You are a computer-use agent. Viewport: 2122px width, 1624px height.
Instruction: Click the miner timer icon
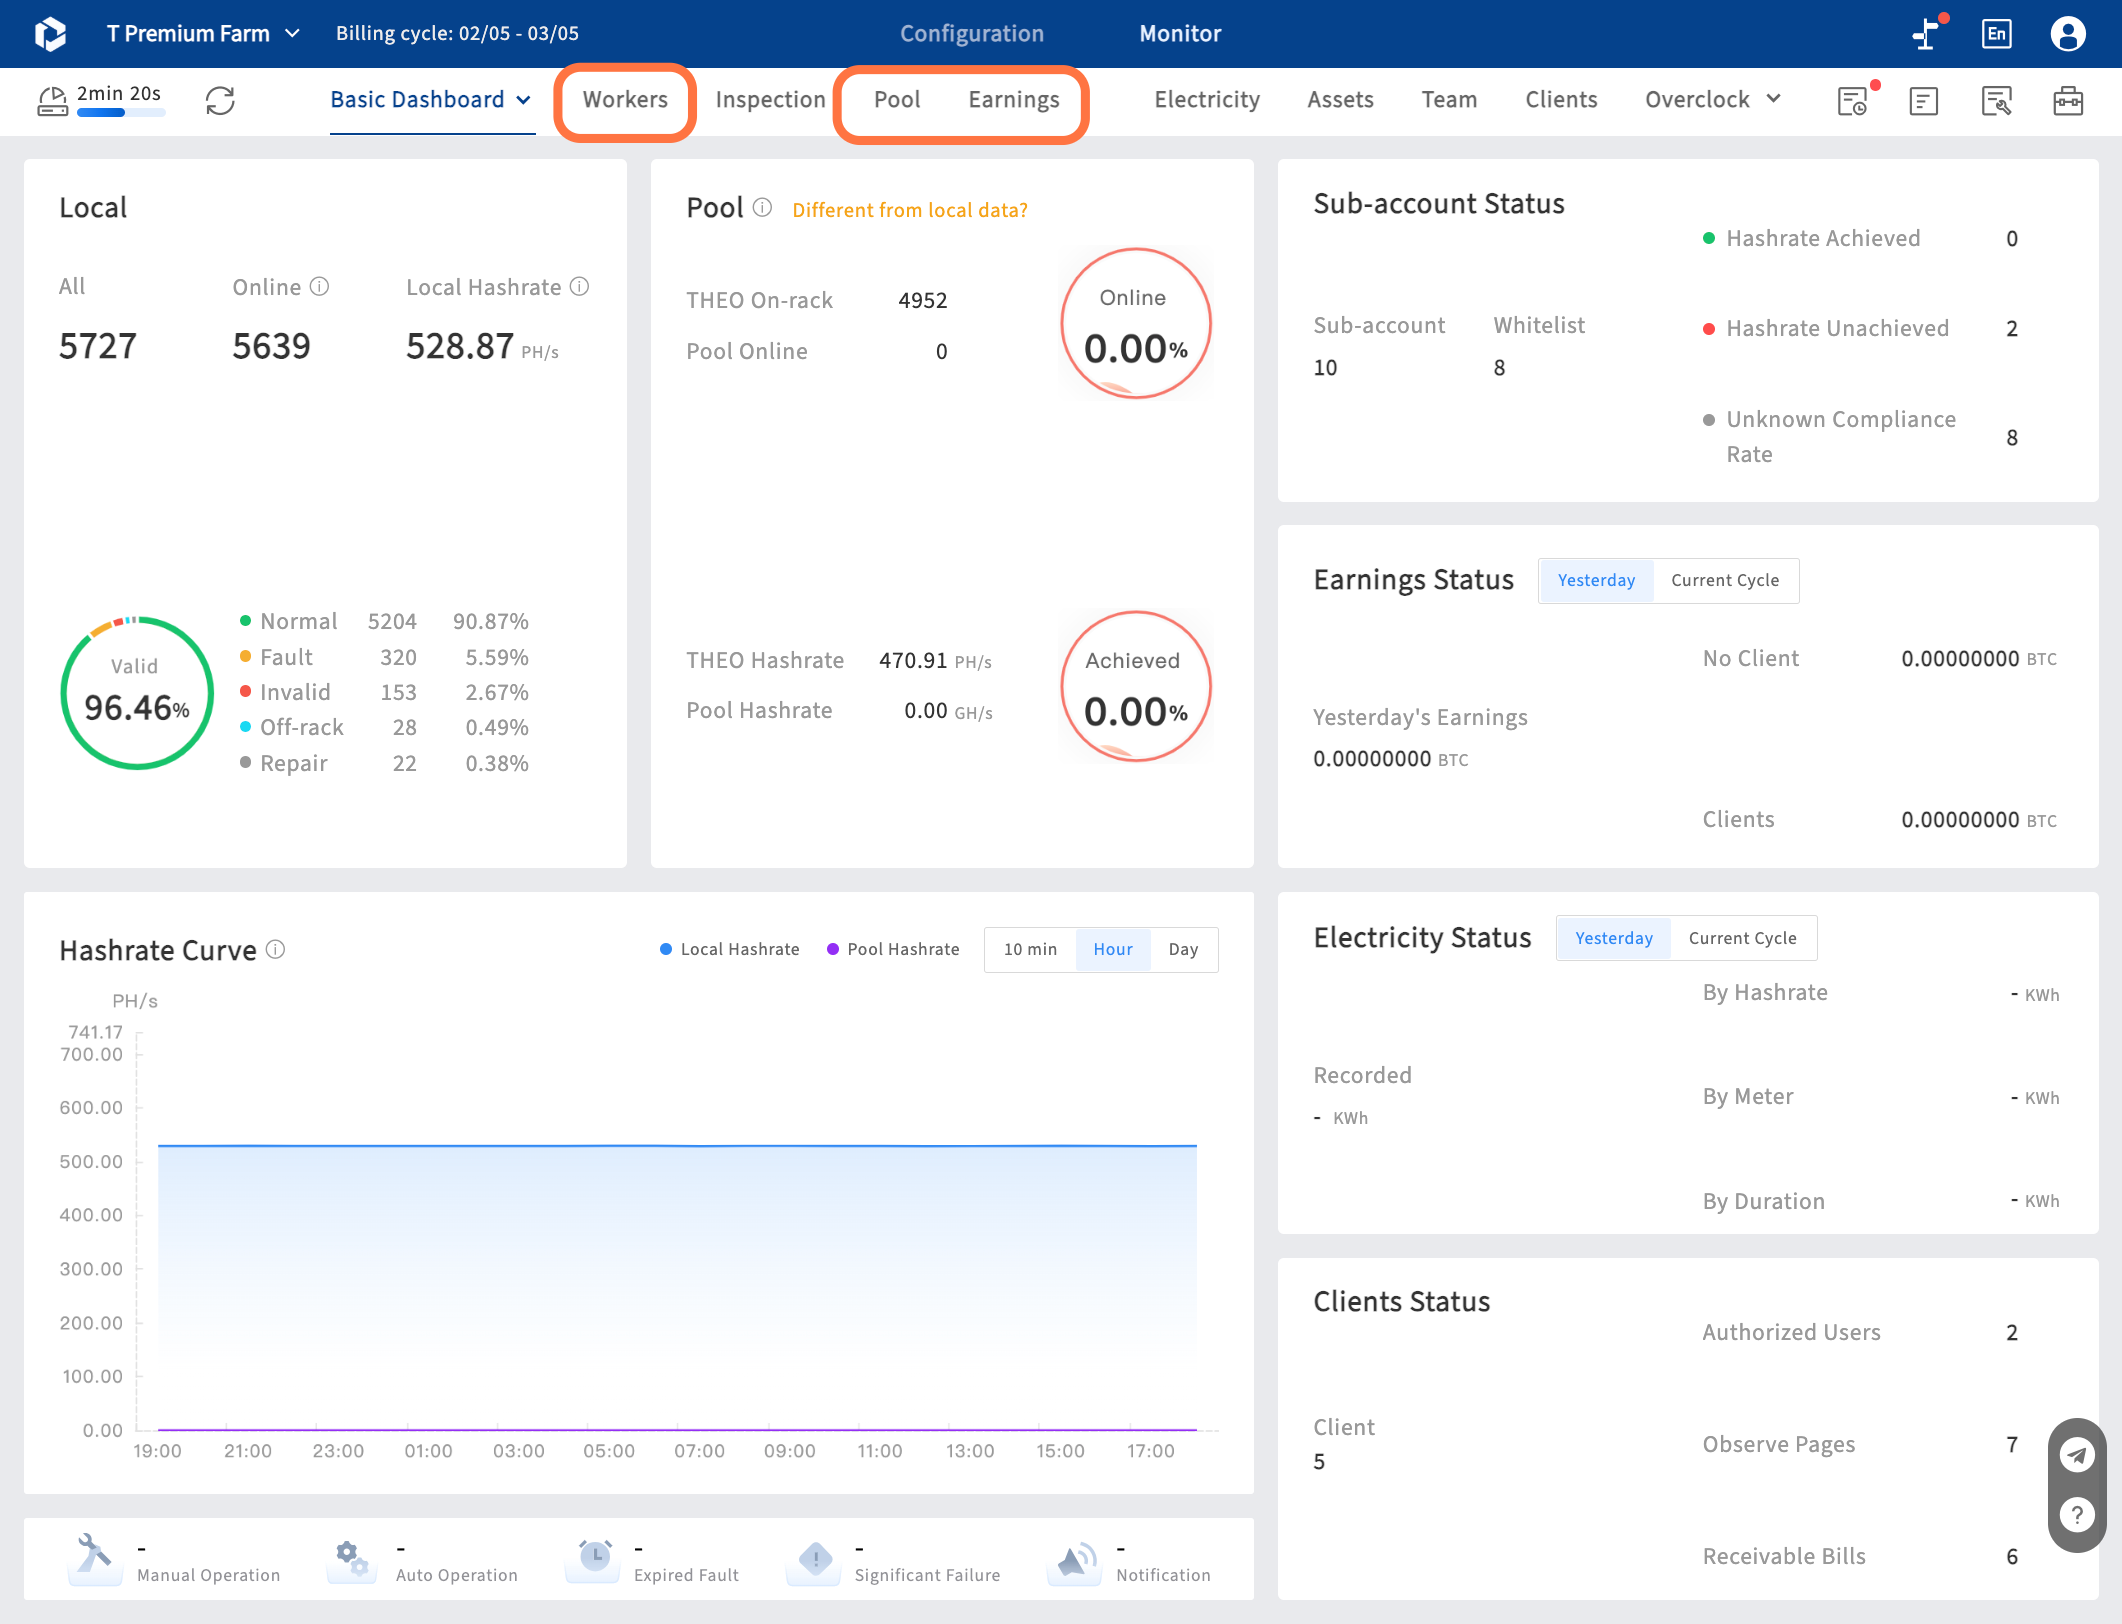coord(52,100)
